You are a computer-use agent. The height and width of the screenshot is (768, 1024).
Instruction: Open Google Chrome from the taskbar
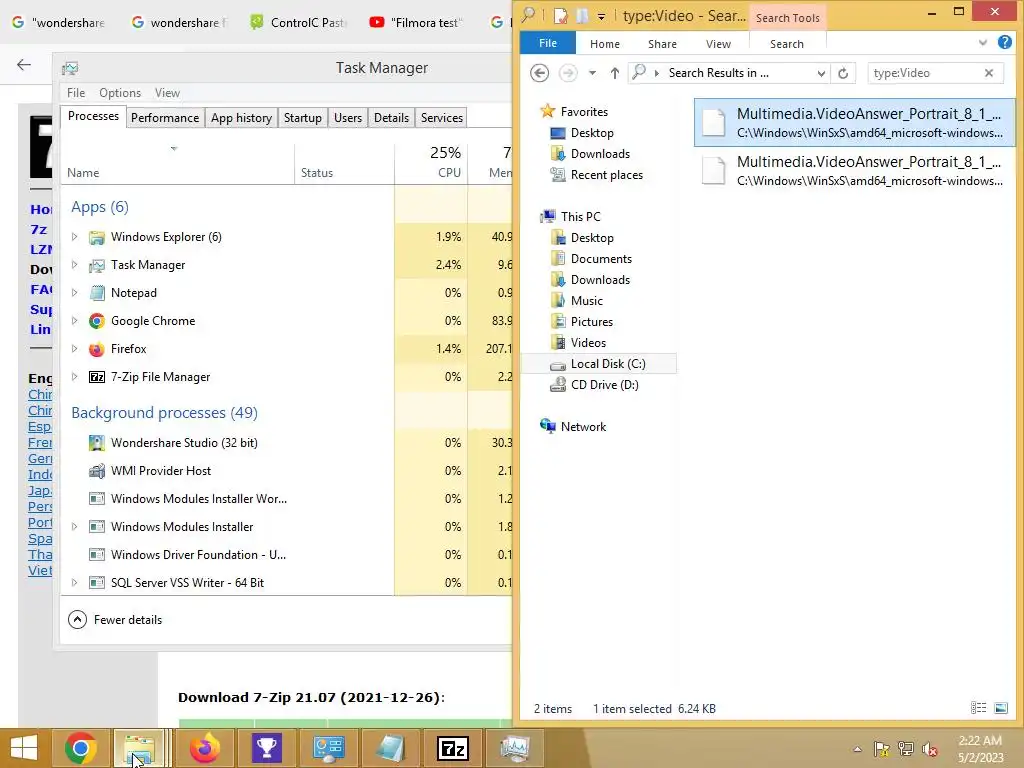[80, 748]
